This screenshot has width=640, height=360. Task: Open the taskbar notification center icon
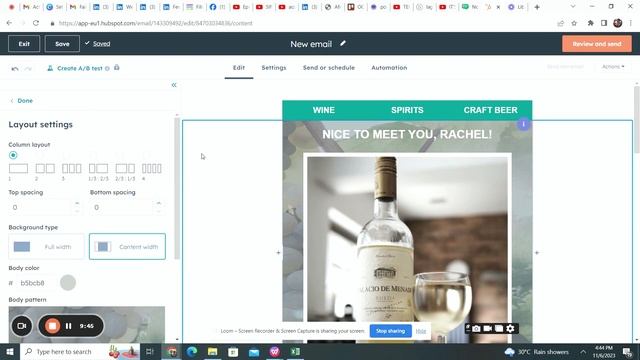pos(627,352)
